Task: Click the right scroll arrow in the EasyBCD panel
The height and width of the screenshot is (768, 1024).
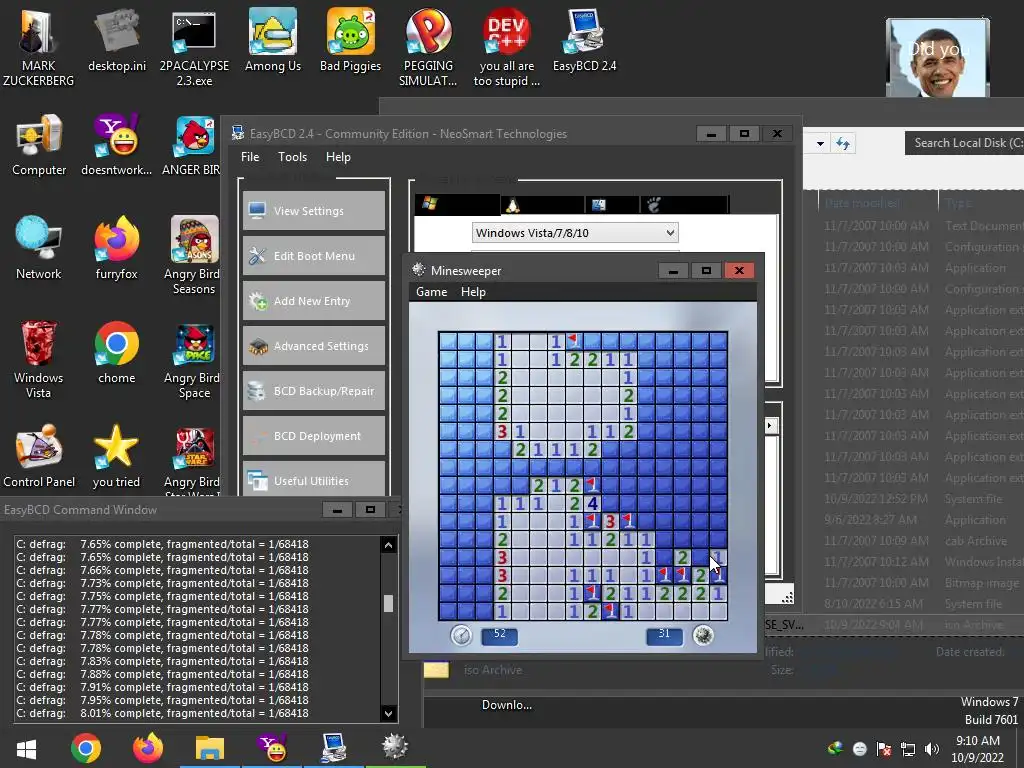Action: click(770, 426)
